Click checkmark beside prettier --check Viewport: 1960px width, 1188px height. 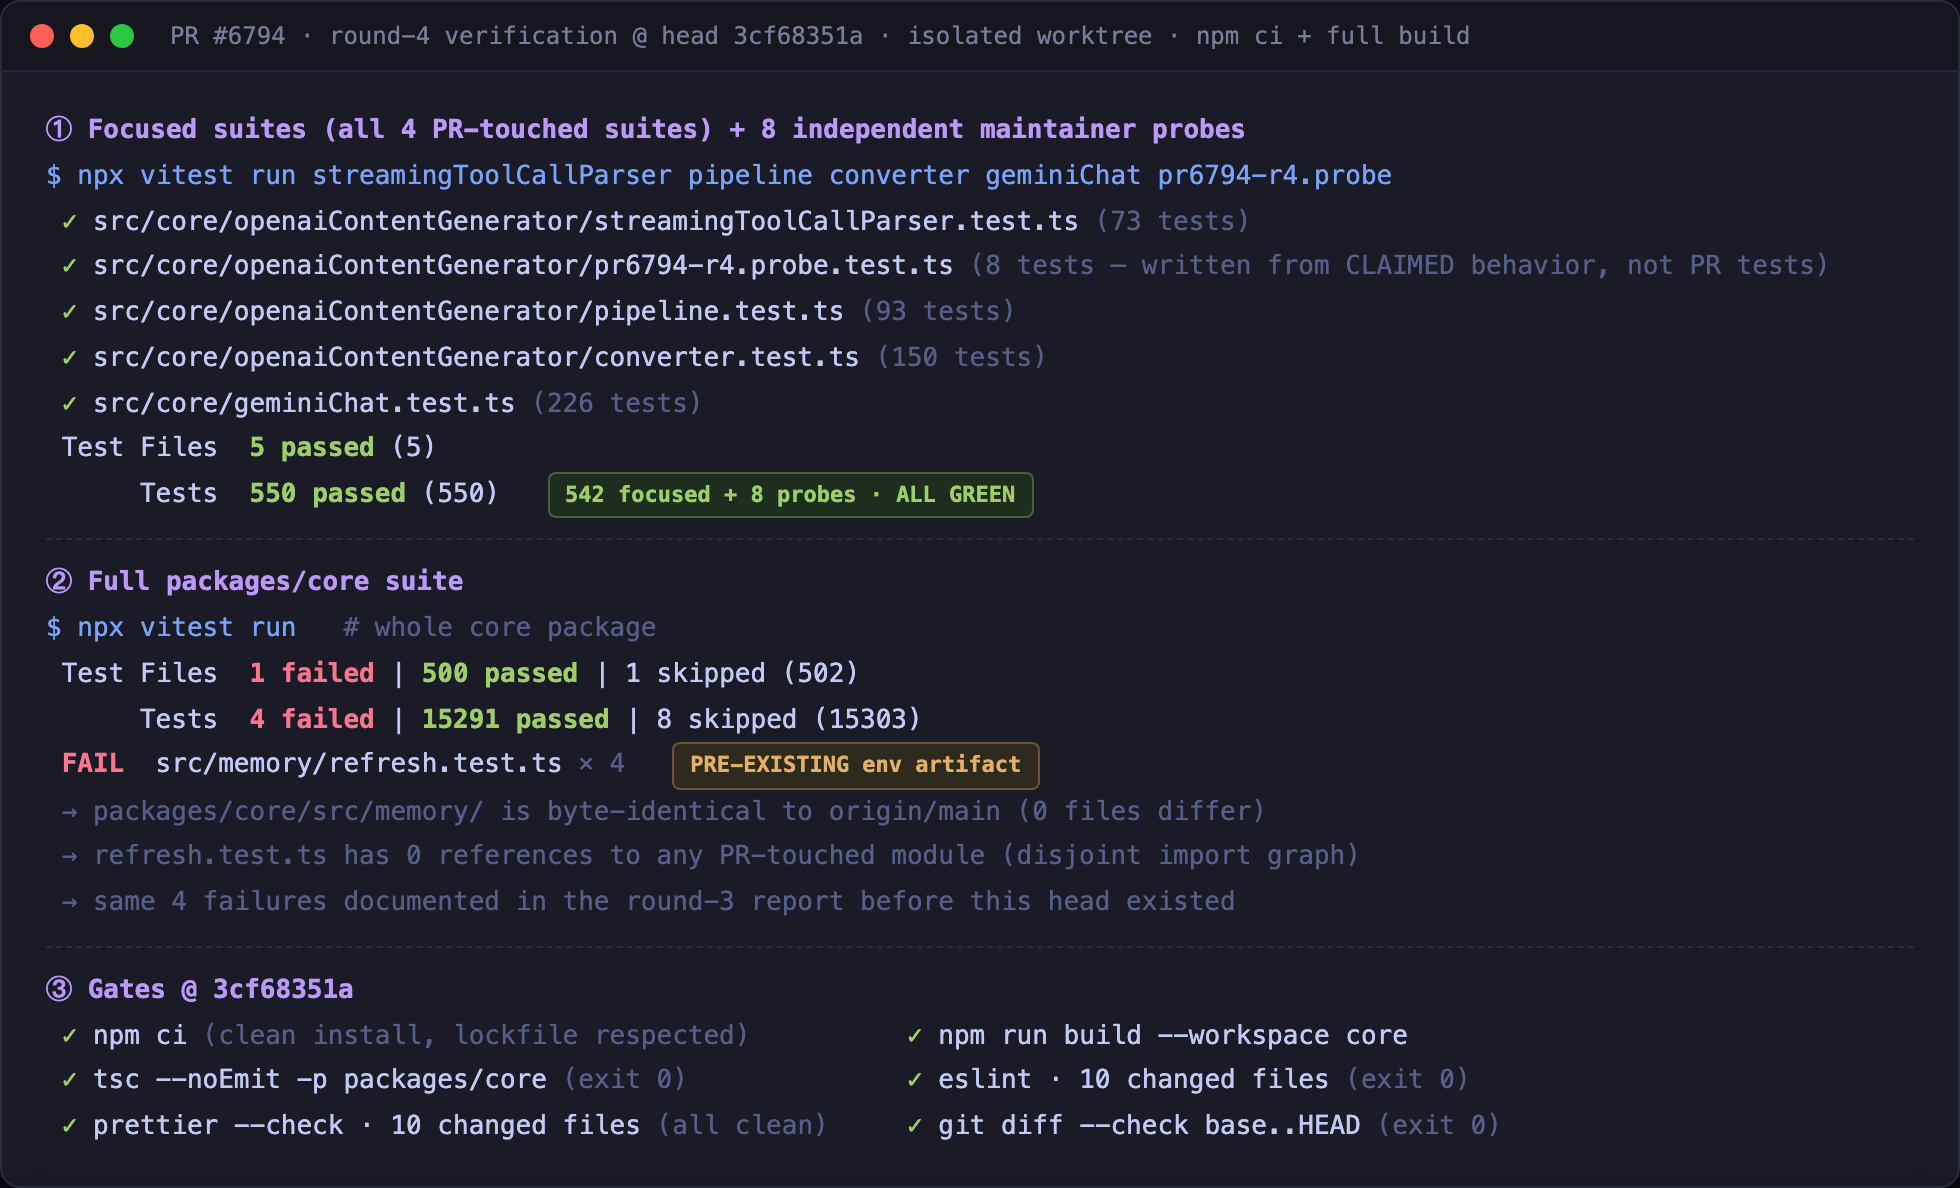(x=69, y=1125)
